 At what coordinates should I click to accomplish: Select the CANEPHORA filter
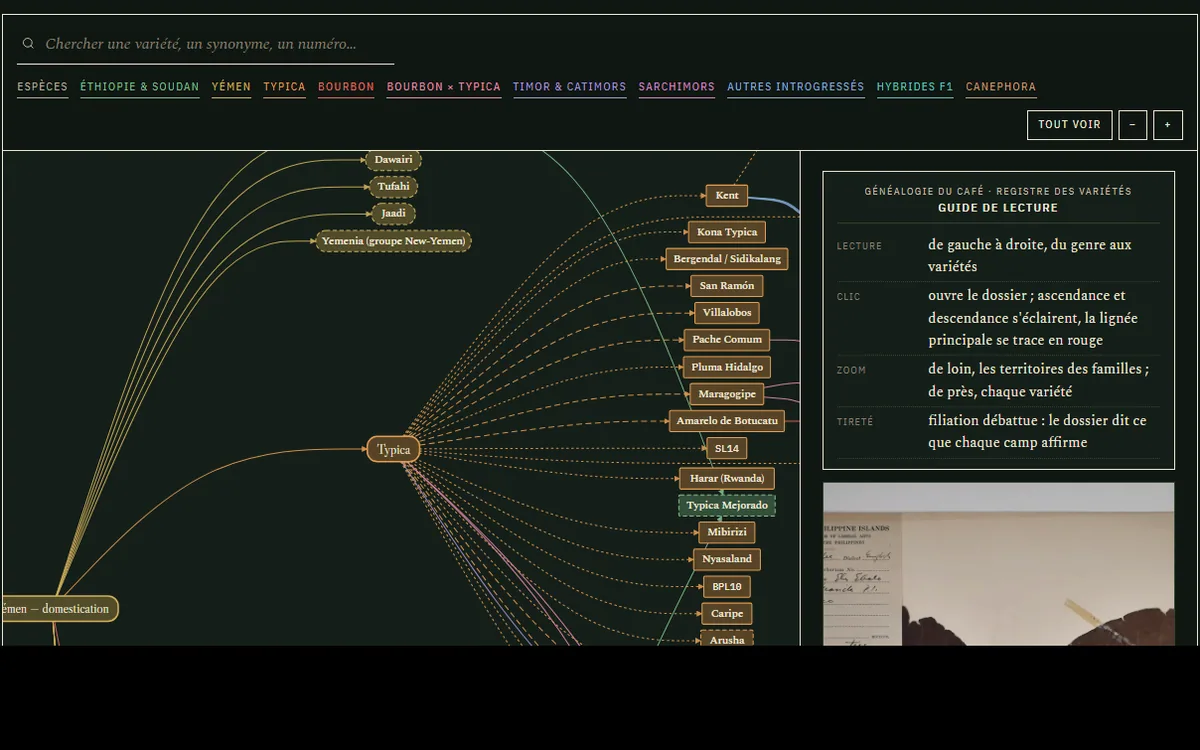click(1000, 87)
